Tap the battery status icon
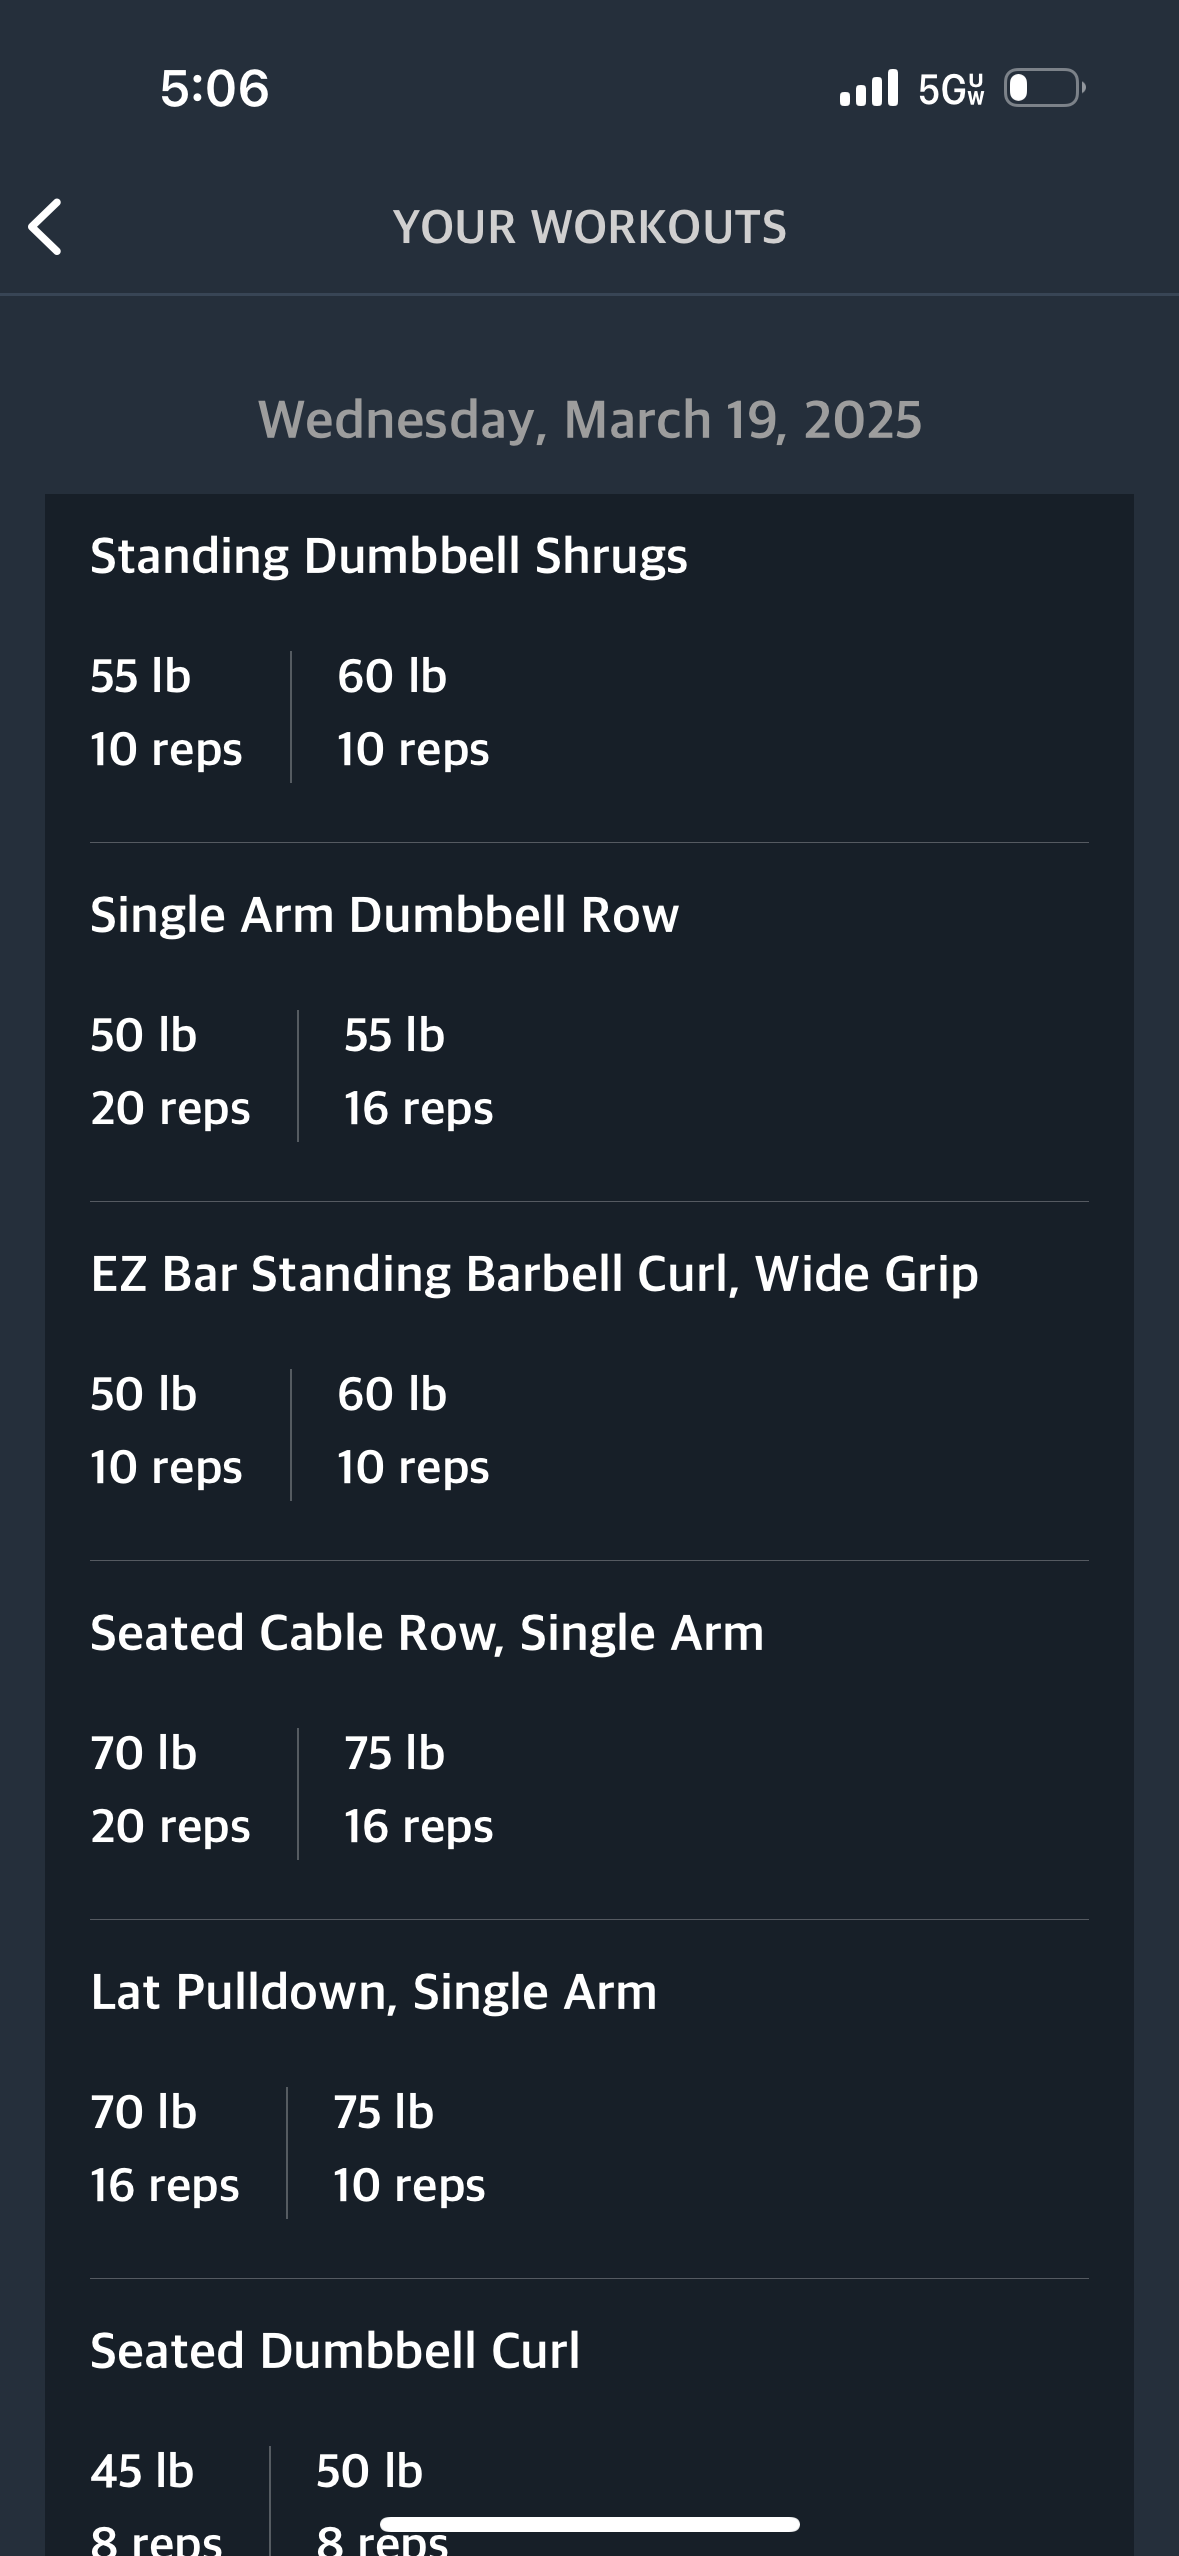Viewport: 1179px width, 2556px height. tap(1044, 88)
